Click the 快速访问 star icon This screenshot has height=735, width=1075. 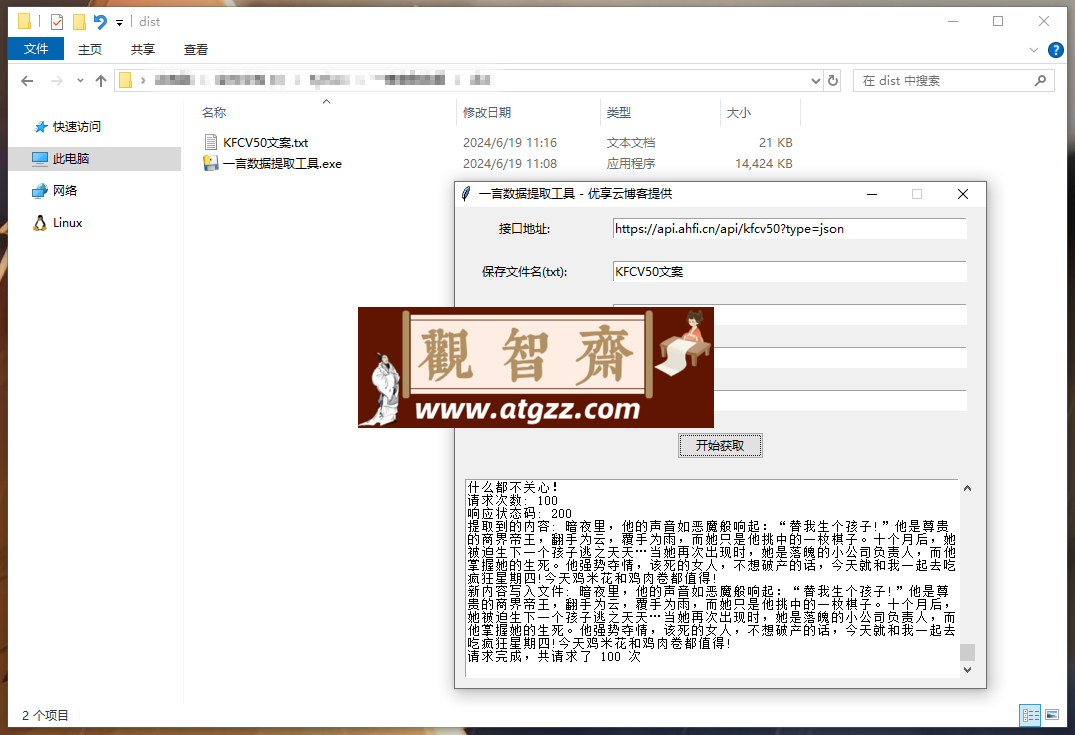(x=40, y=127)
